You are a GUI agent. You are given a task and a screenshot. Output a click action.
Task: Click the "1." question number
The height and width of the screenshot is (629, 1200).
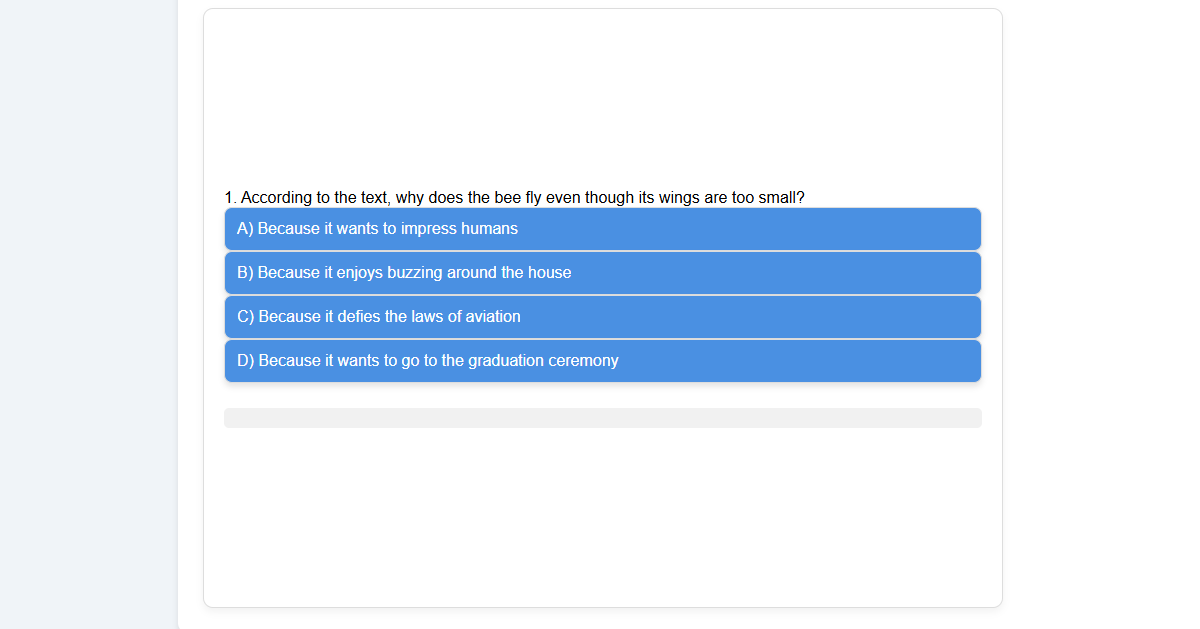click(230, 198)
